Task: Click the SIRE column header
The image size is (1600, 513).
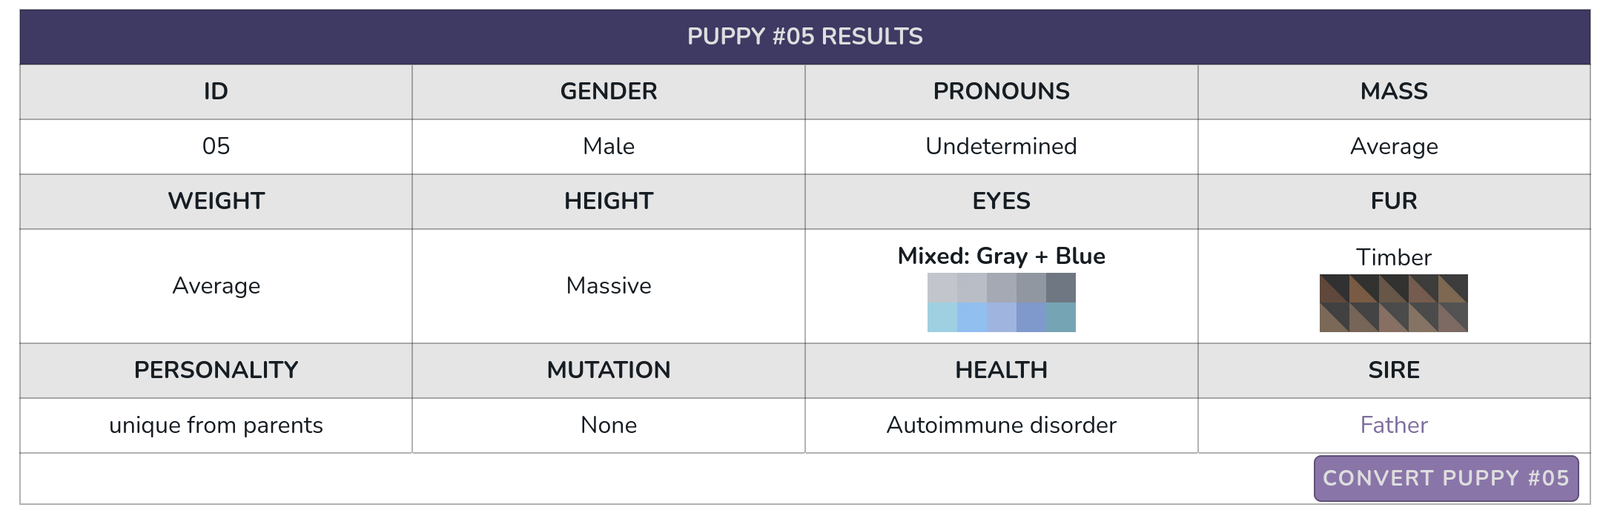Action: (1394, 370)
